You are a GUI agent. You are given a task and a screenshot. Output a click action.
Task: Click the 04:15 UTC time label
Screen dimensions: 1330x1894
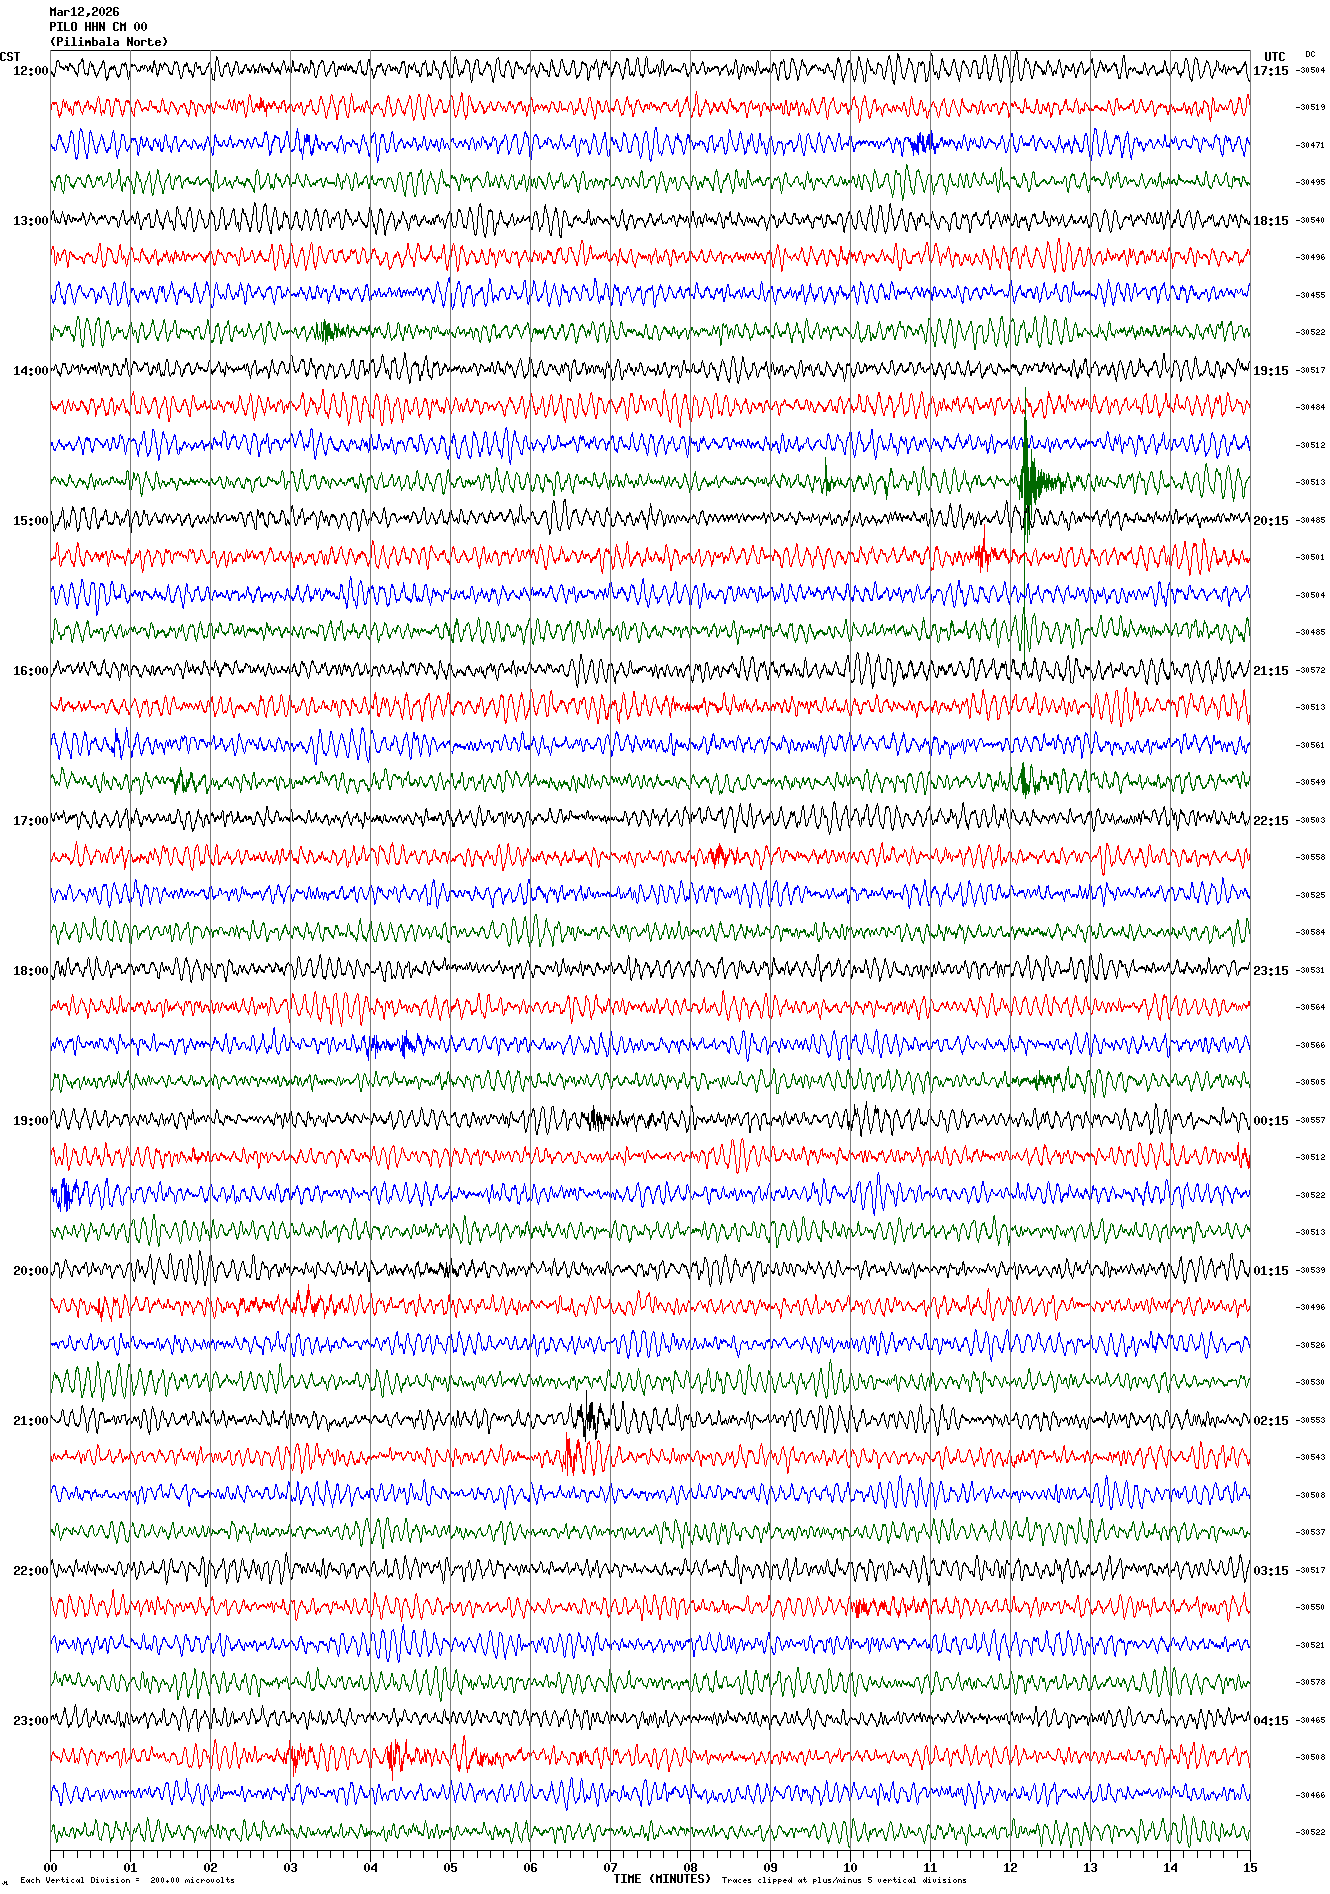coord(1270,1721)
